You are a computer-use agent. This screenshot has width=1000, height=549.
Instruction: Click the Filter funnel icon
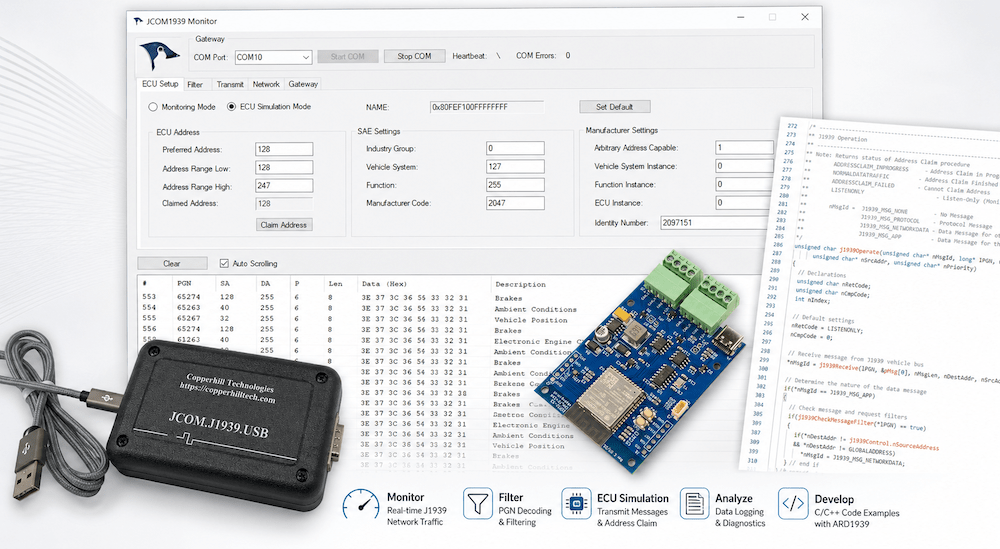pos(477,504)
